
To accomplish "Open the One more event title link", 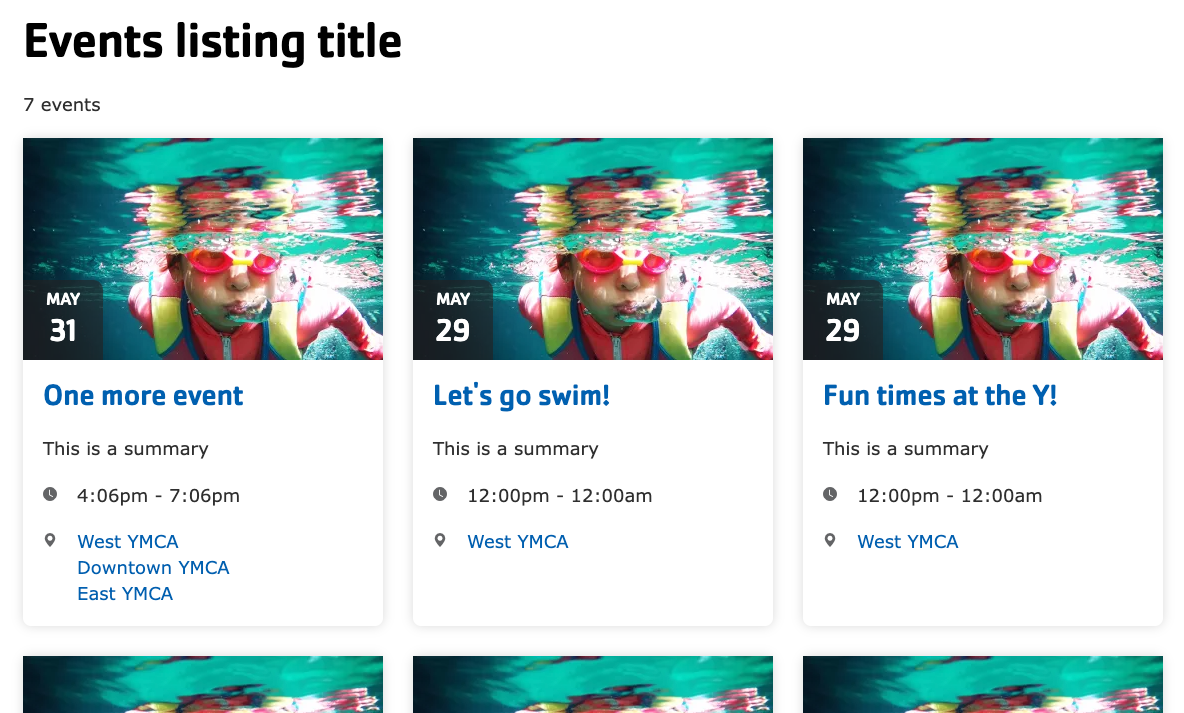I will point(143,396).
